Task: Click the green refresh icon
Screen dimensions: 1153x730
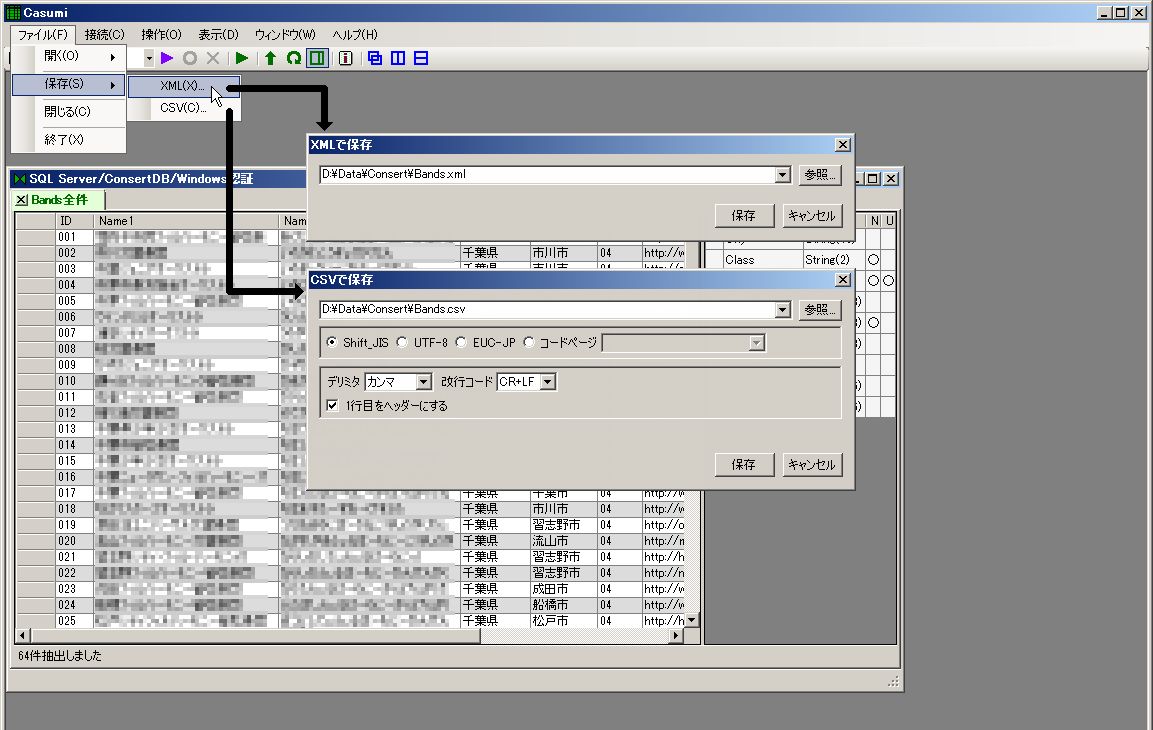Action: 292,58
